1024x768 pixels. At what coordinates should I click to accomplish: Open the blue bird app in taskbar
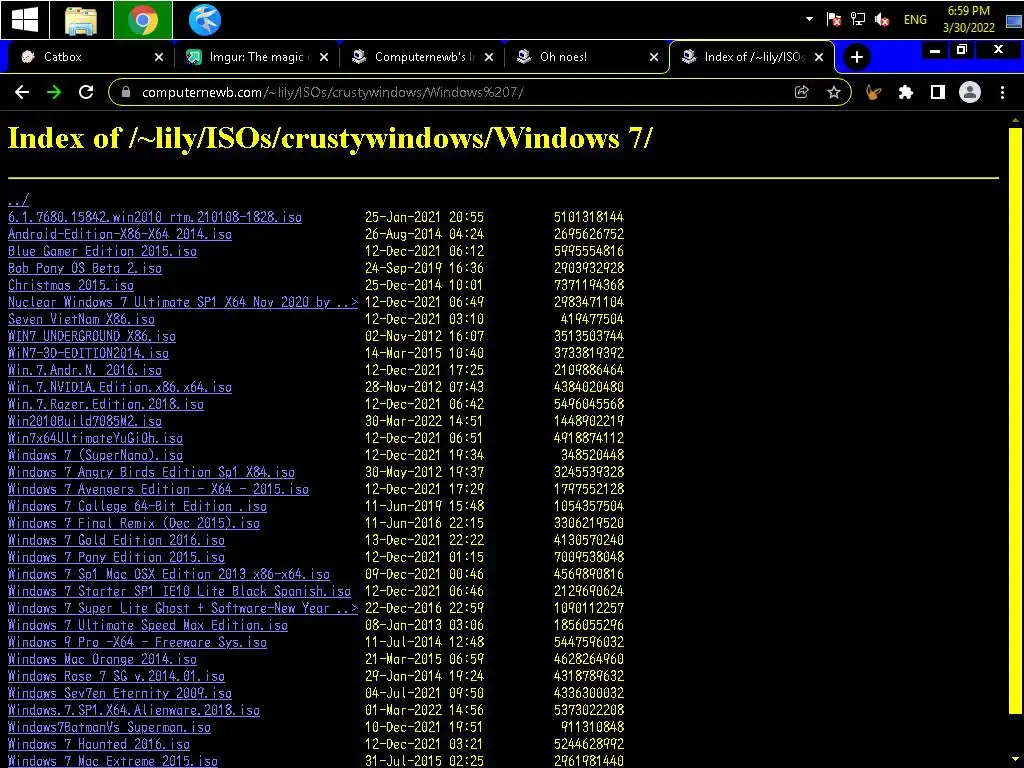click(x=204, y=20)
